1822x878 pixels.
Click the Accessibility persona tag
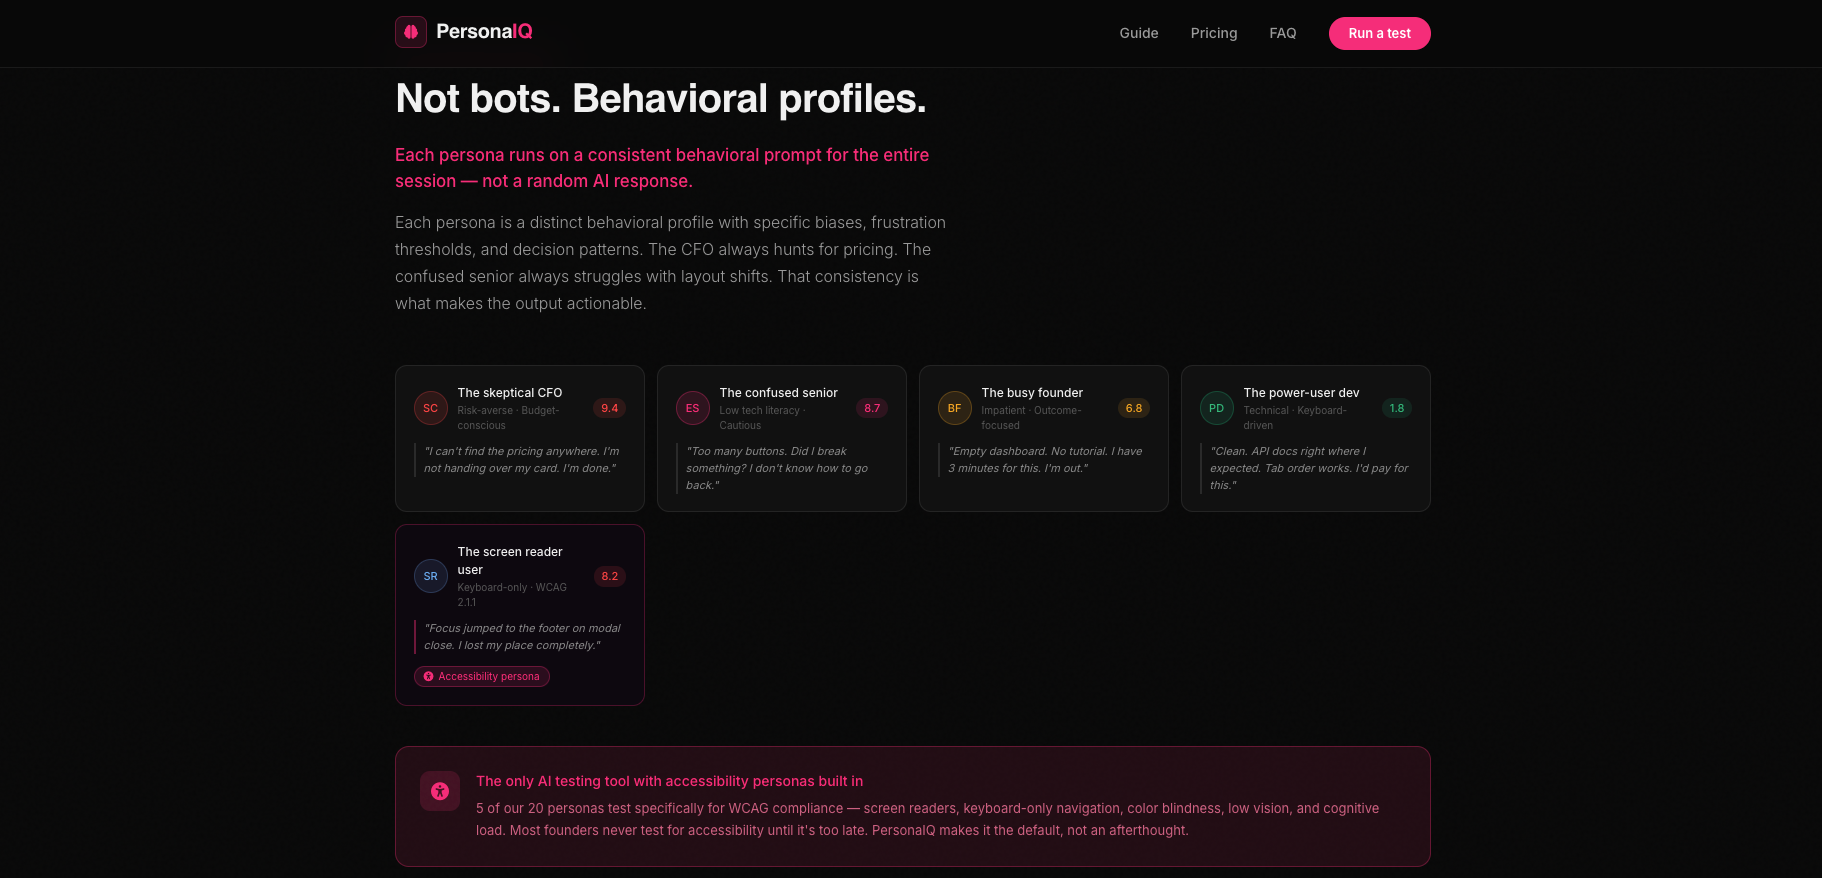[x=482, y=677]
